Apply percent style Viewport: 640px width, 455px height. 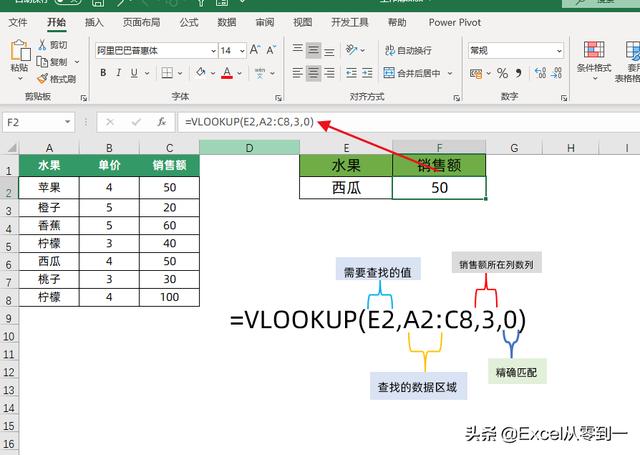tap(502, 73)
